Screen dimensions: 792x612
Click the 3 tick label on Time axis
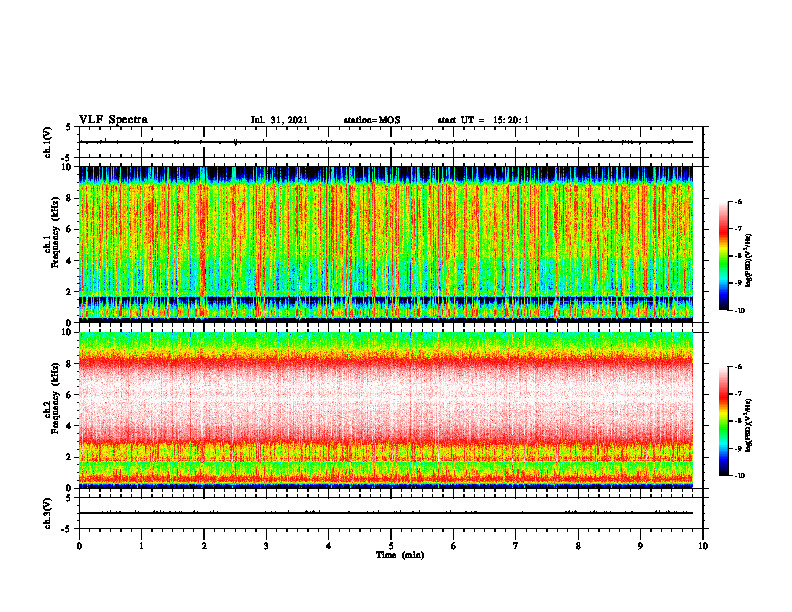(x=266, y=546)
